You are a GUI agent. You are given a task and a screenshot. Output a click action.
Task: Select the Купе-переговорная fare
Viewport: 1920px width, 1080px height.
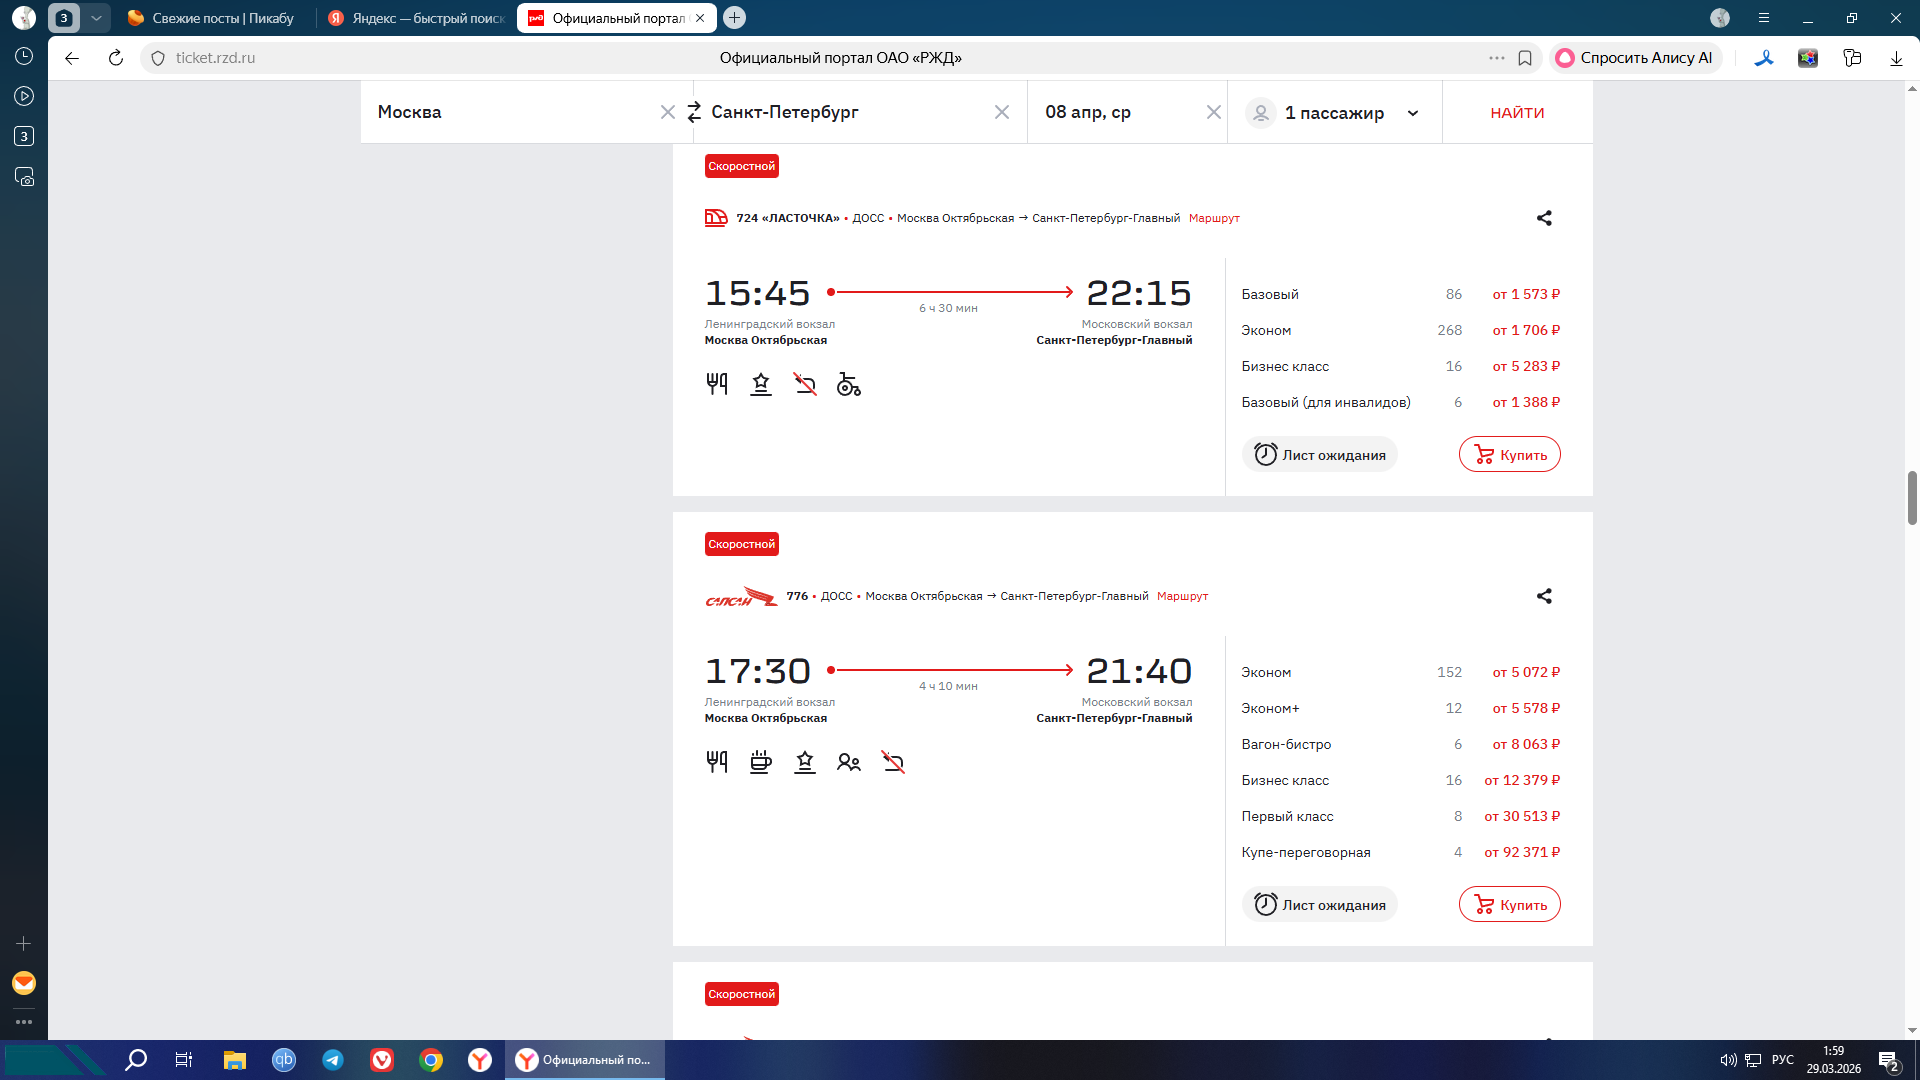(1401, 852)
